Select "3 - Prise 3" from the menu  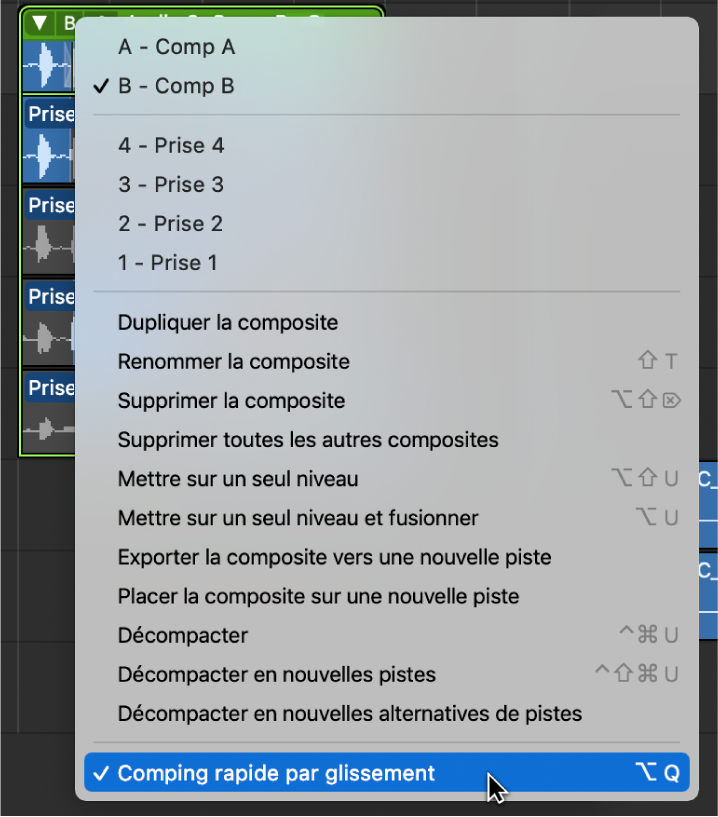tap(171, 184)
